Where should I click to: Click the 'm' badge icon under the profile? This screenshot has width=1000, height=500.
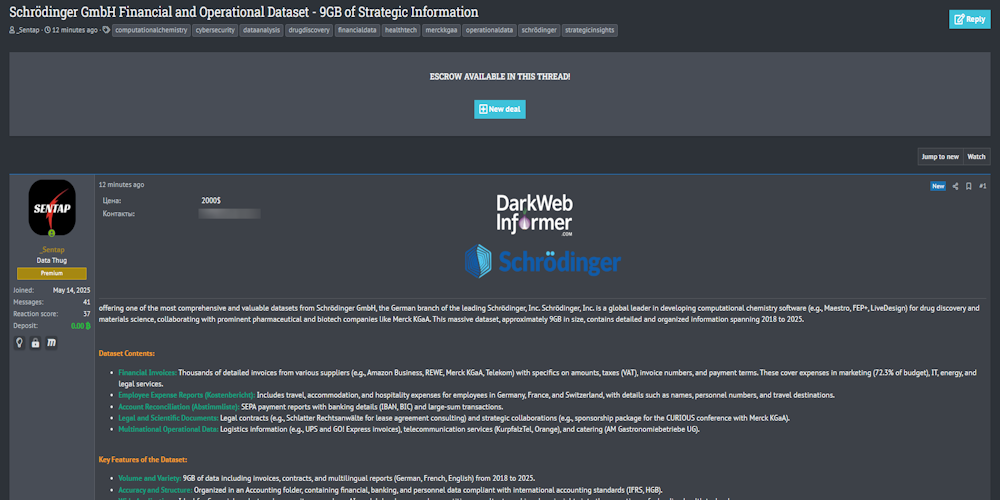tap(51, 343)
